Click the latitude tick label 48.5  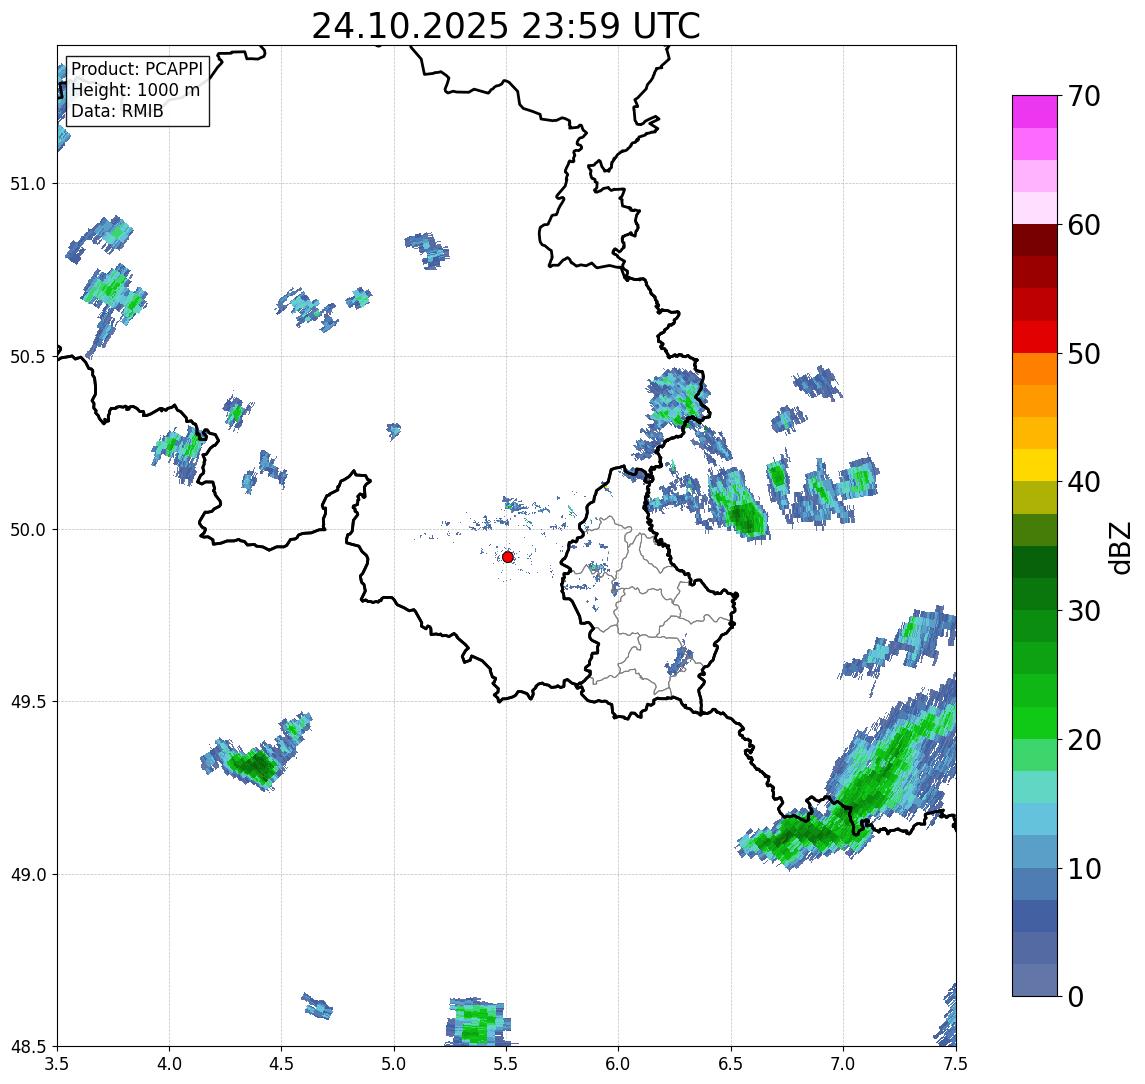[28, 1047]
